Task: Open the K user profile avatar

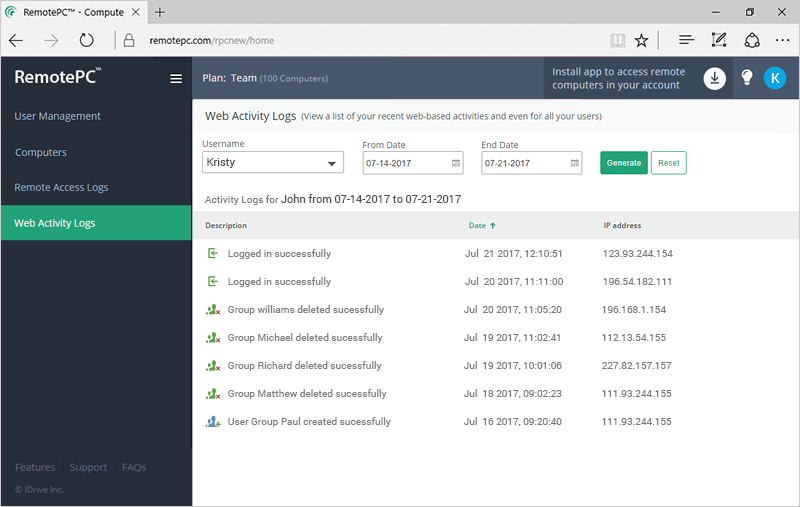Action: (x=775, y=78)
